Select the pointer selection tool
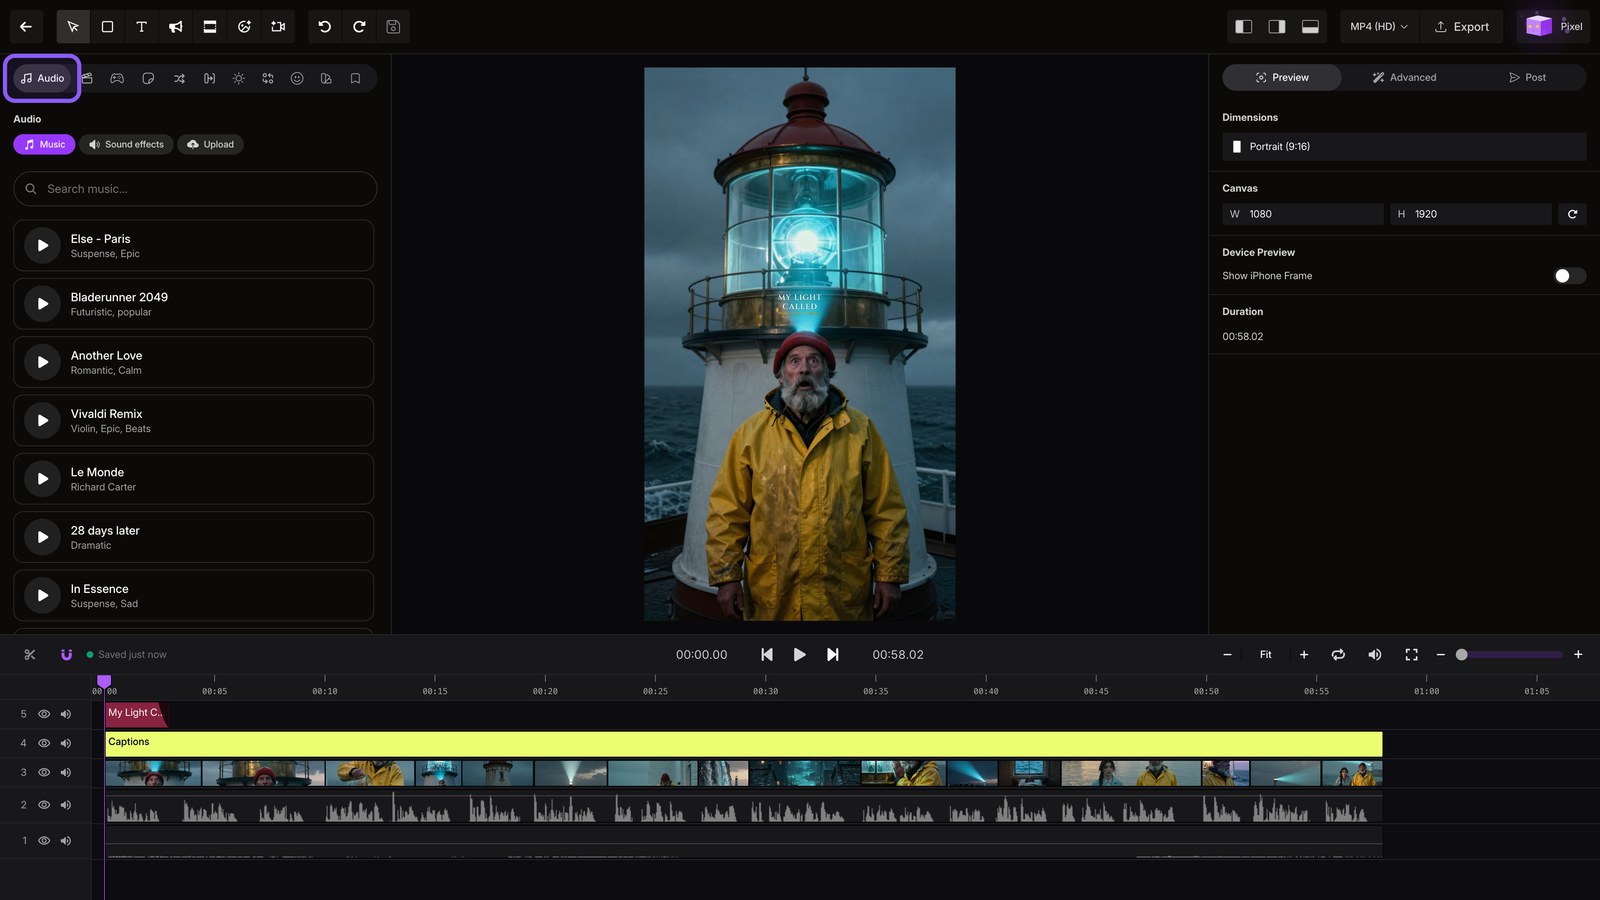This screenshot has width=1600, height=900. (73, 27)
